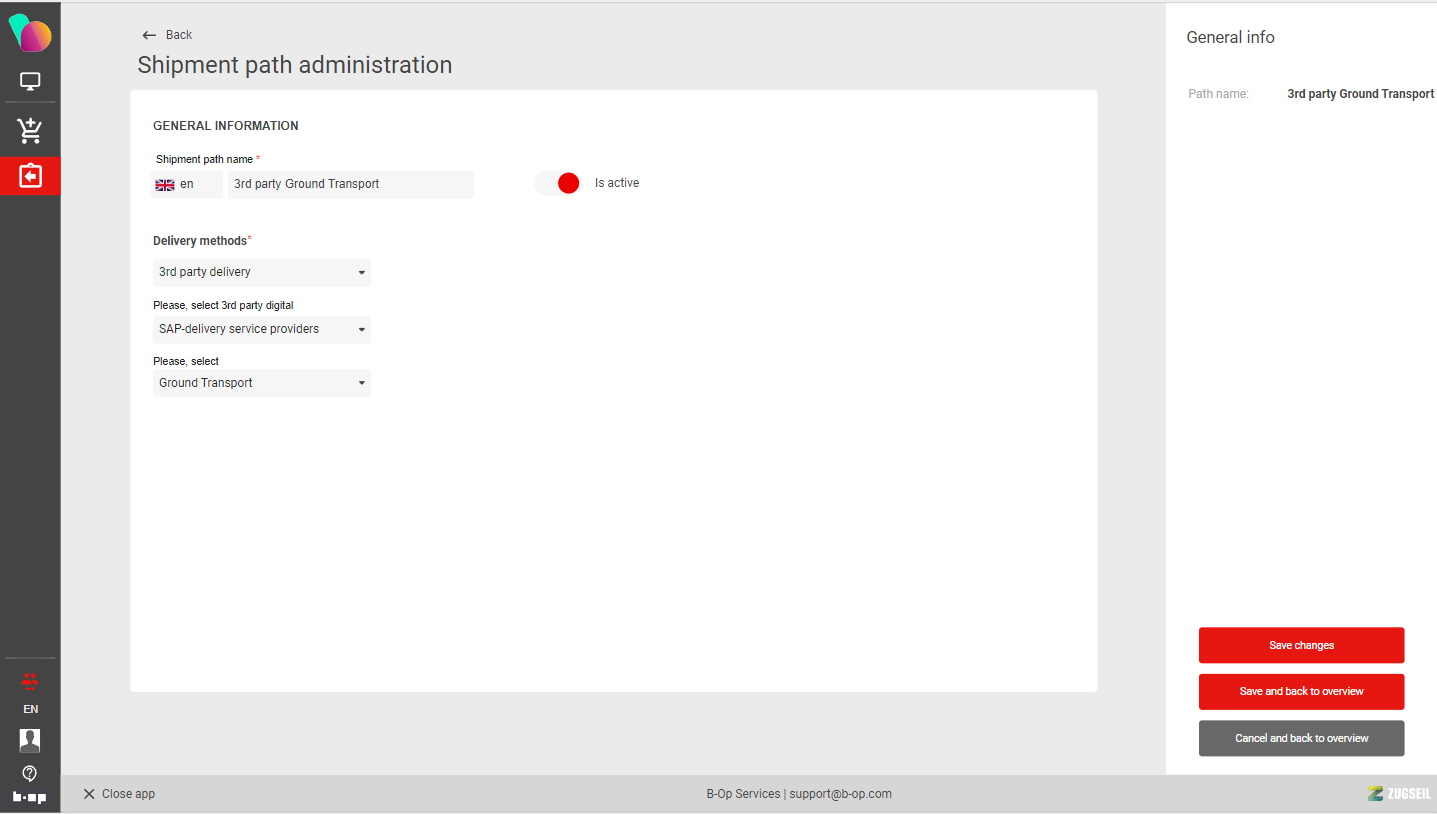Viewport: 1437px width, 814px height.
Task: Click the colorful app logo in sidebar
Action: click(30, 34)
